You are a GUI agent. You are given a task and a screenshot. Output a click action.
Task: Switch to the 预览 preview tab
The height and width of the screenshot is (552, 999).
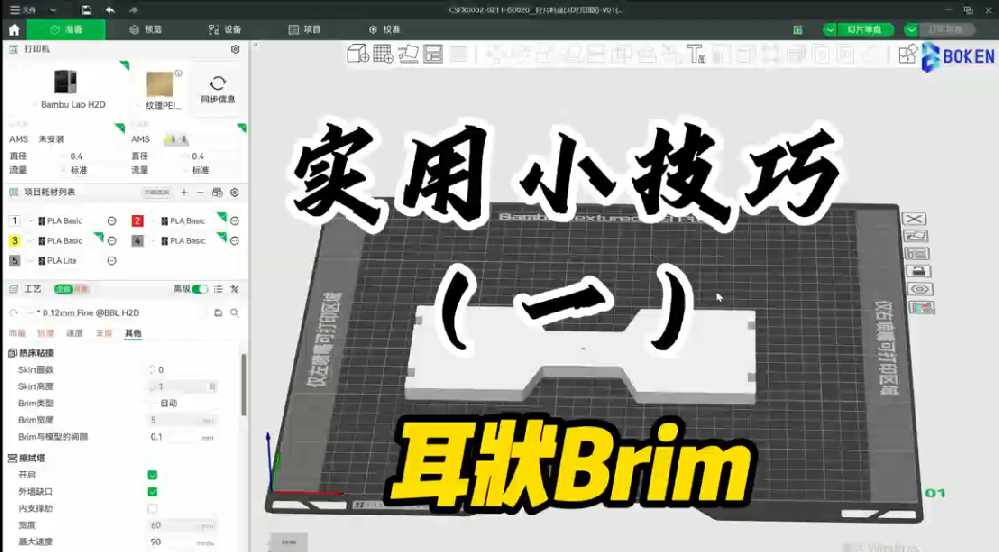click(x=146, y=30)
